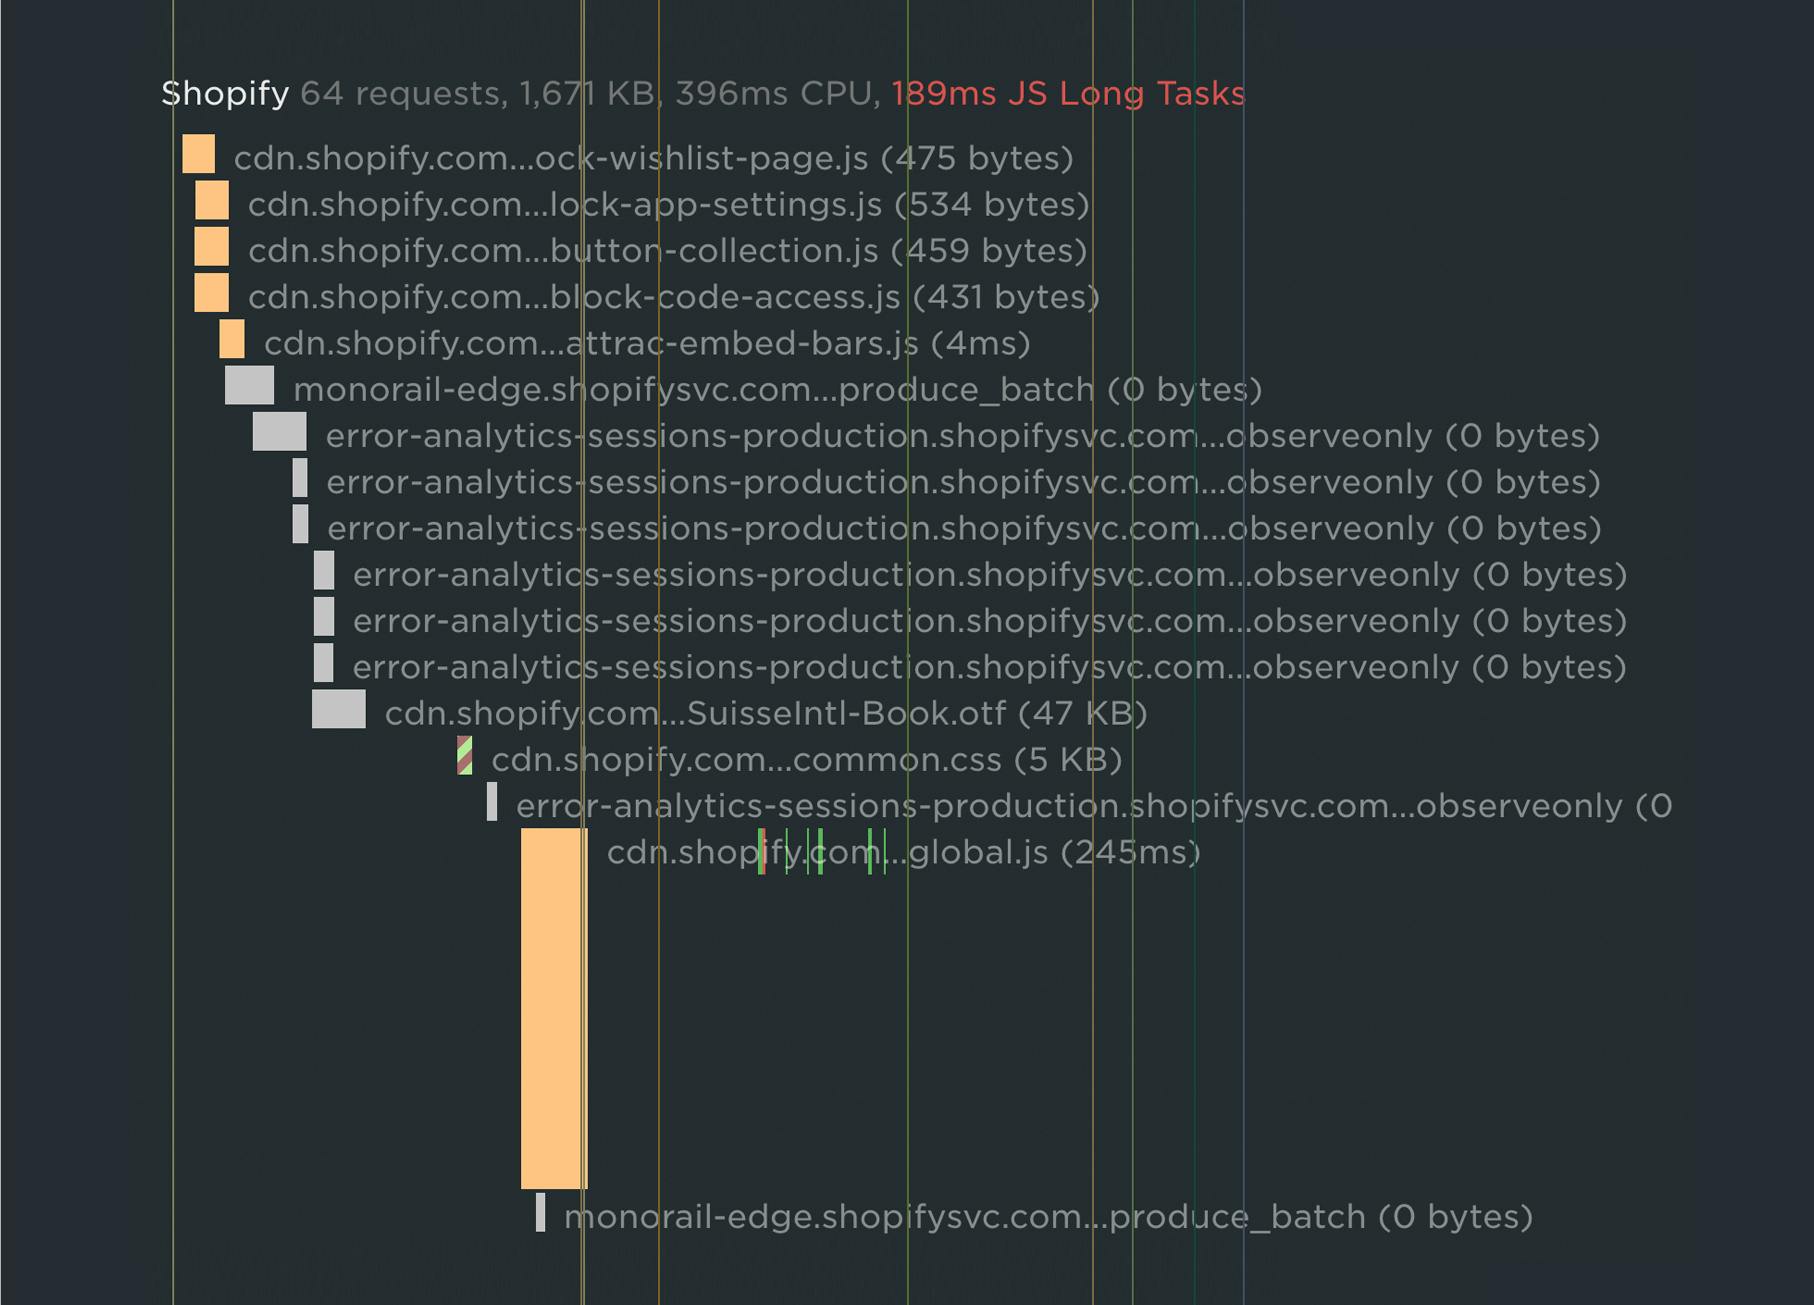Click the orange bar beside block-code-access.js
This screenshot has width=1814, height=1305.
click(211, 293)
